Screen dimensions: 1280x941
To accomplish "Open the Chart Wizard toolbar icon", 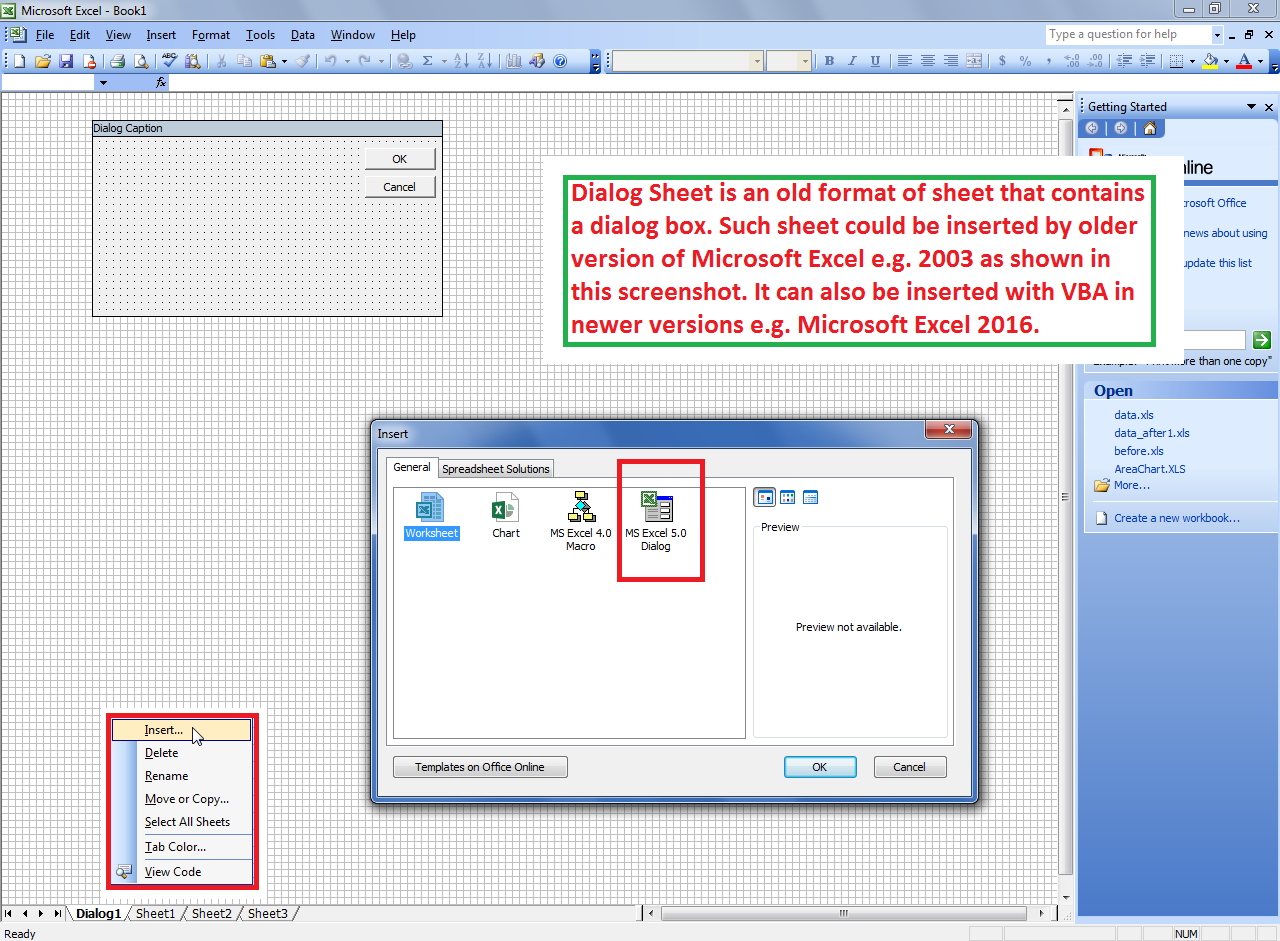I will [514, 61].
